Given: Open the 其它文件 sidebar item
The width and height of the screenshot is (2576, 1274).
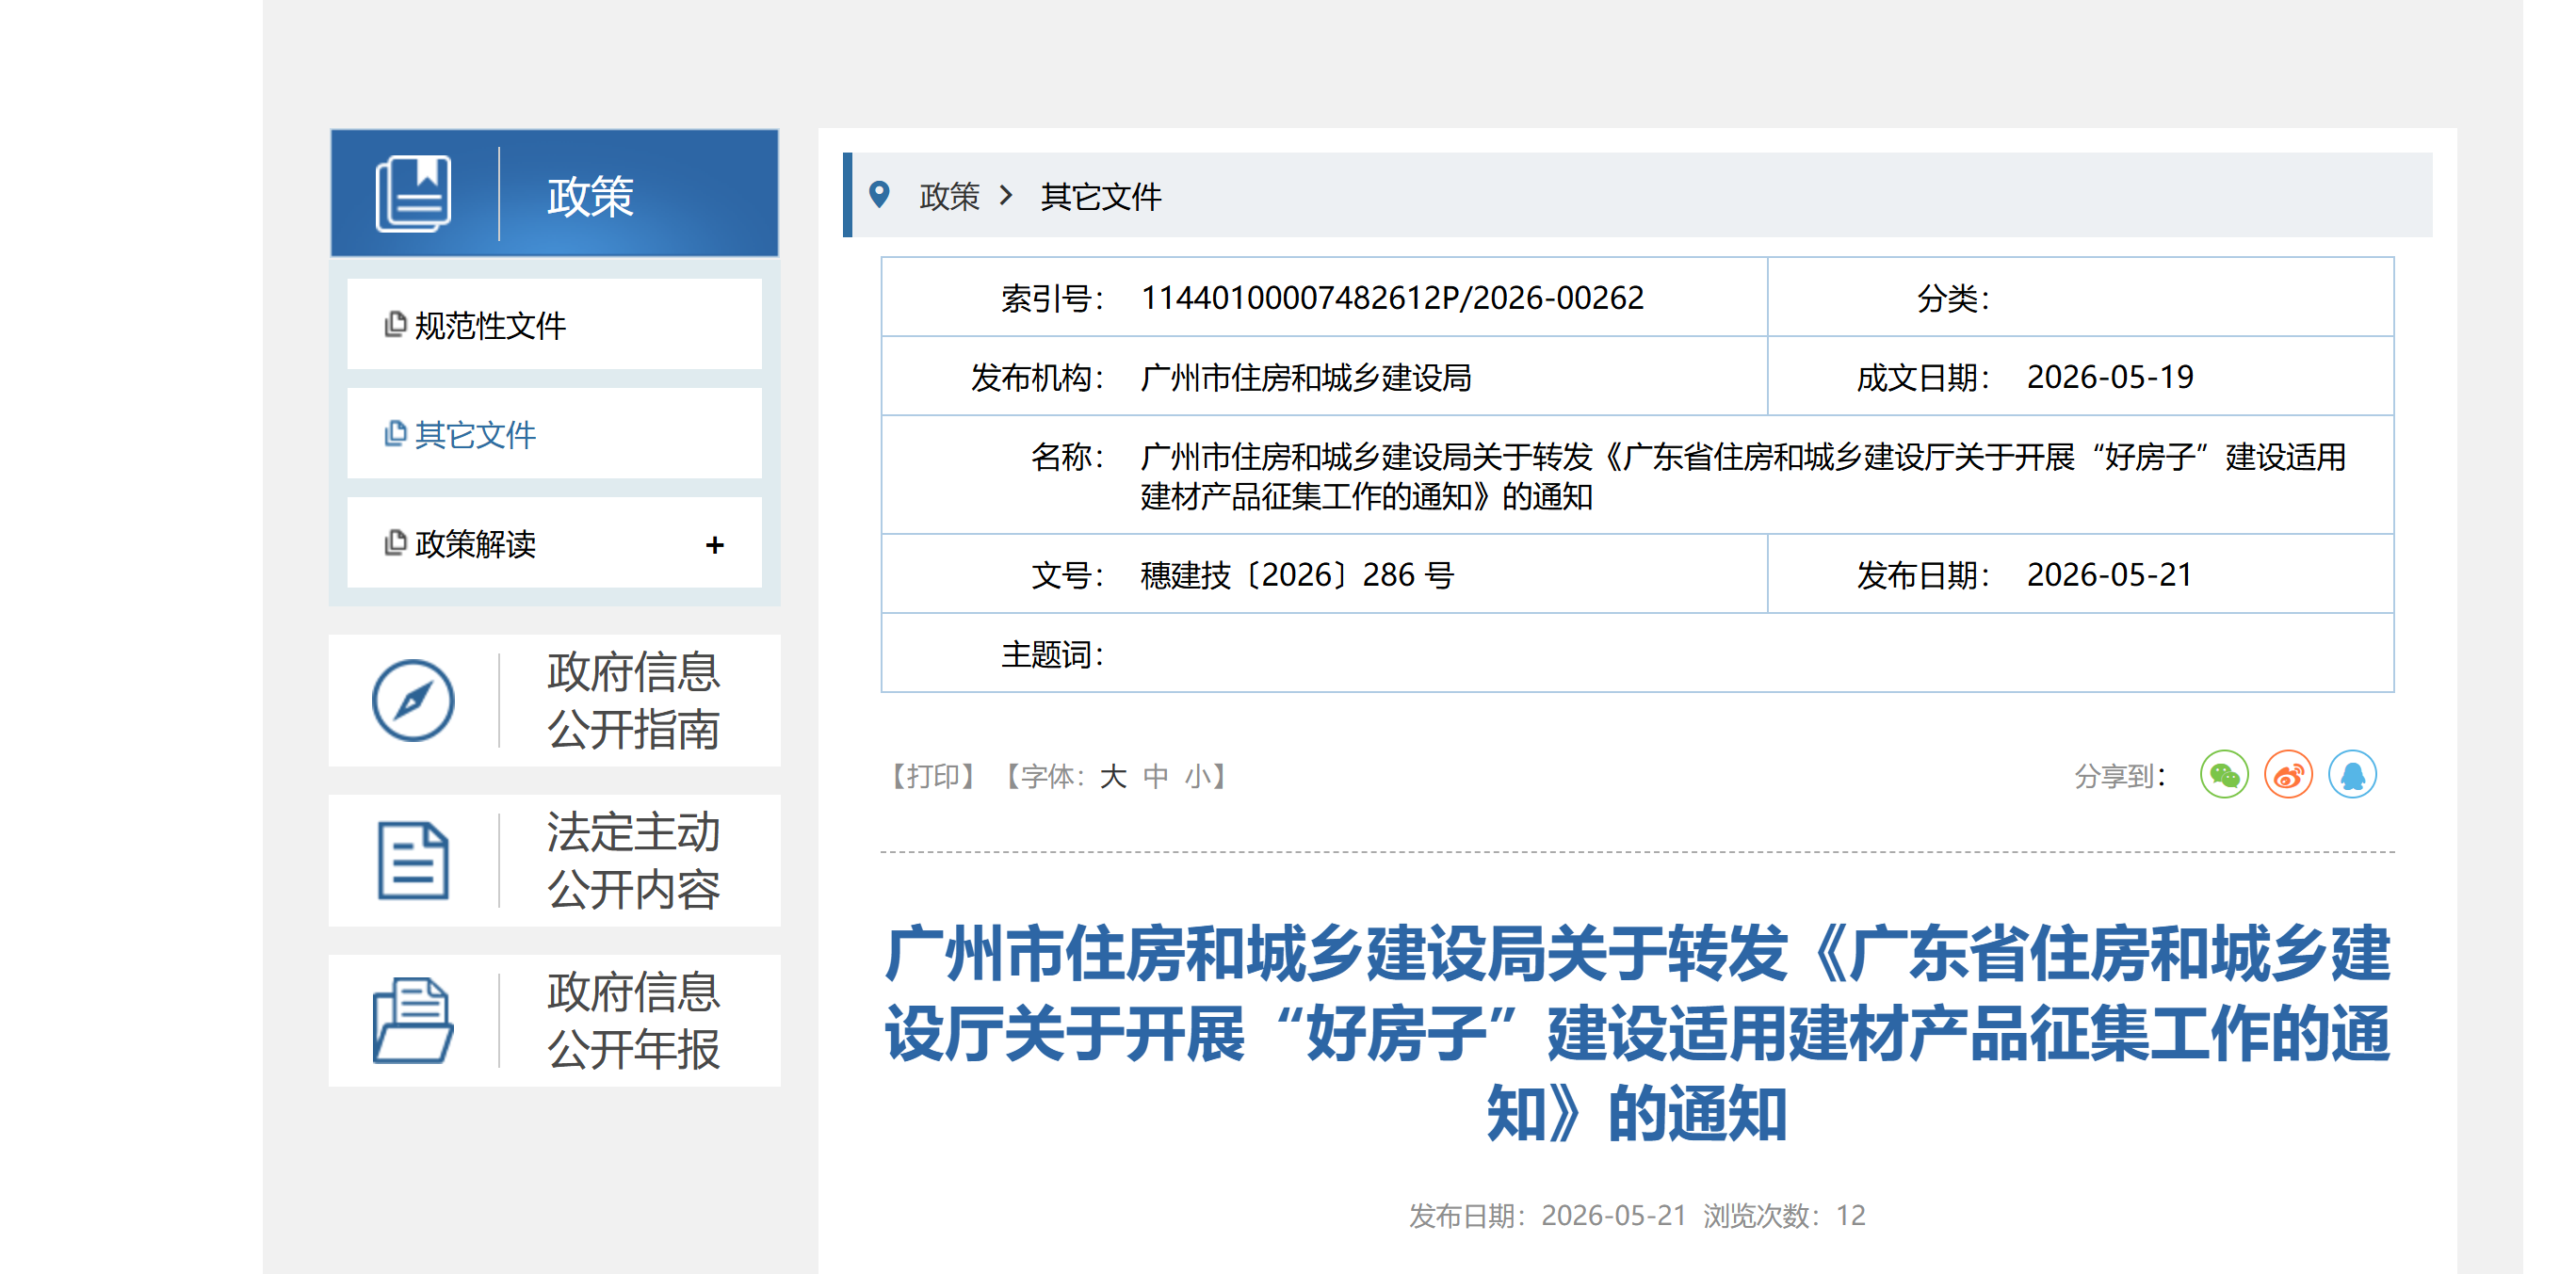Looking at the screenshot, I should tap(554, 434).
